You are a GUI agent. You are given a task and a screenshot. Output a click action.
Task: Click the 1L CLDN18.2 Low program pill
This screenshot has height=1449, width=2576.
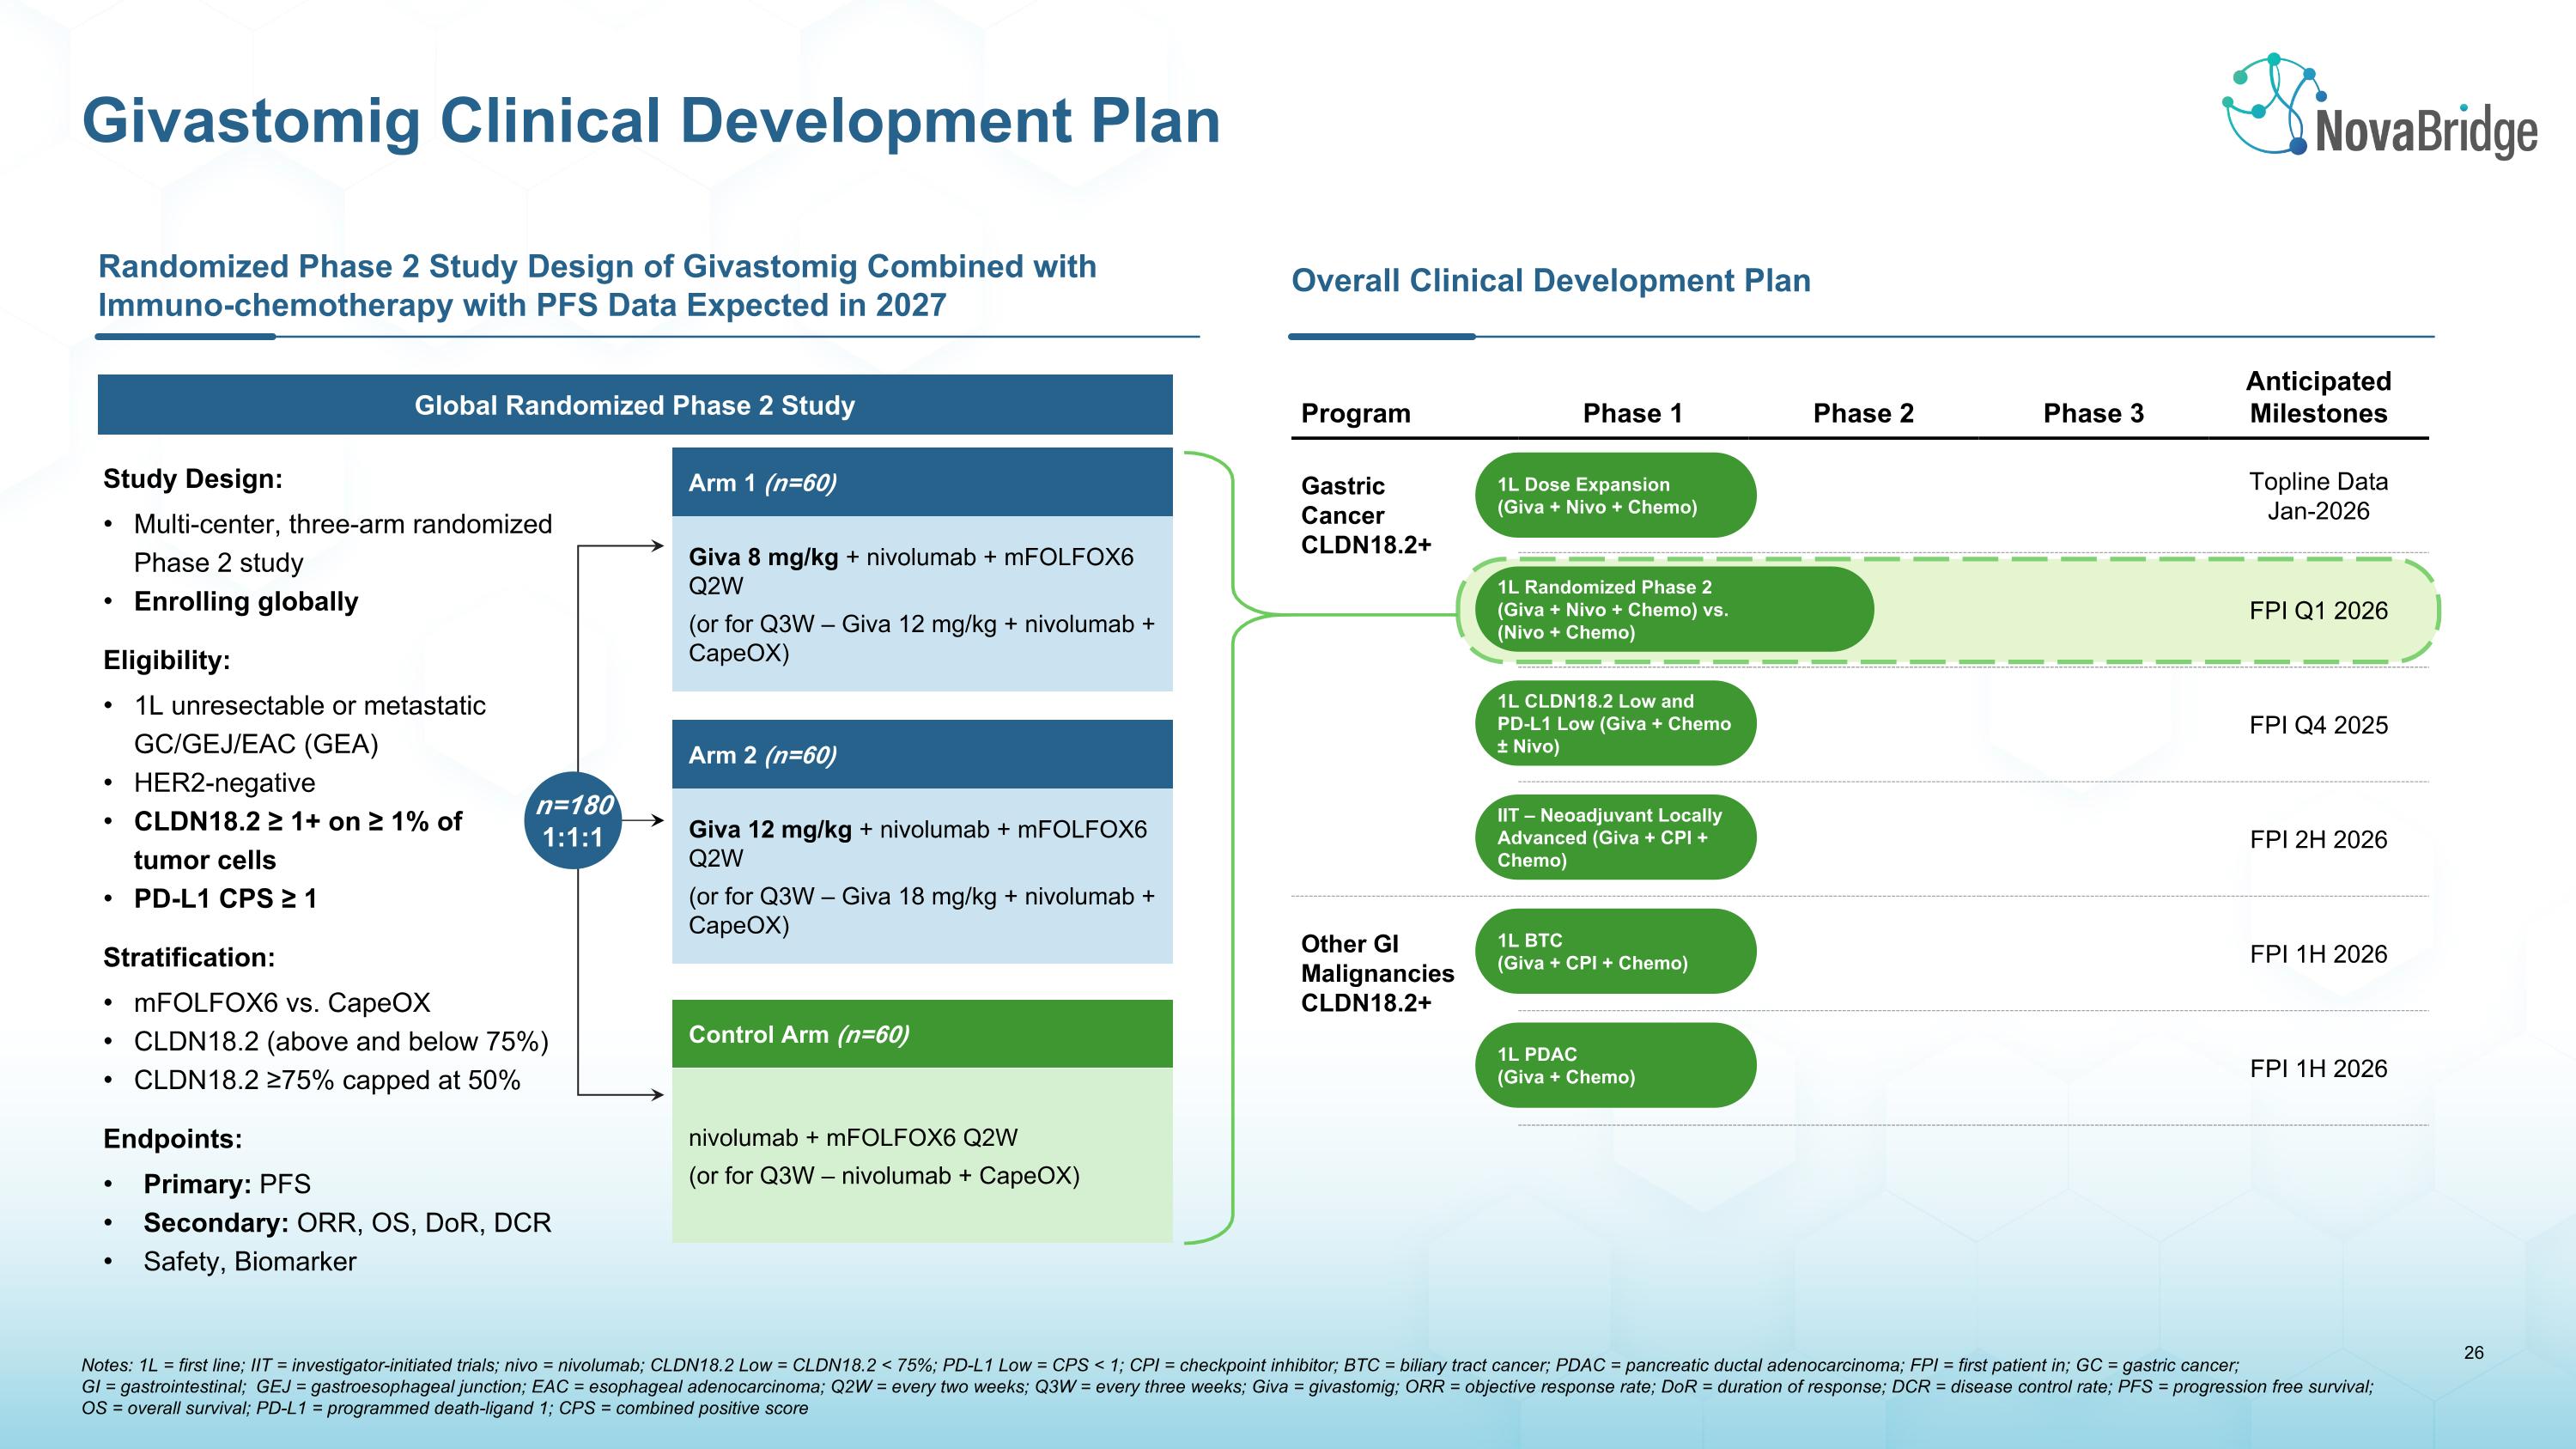pyautogui.click(x=1615, y=724)
